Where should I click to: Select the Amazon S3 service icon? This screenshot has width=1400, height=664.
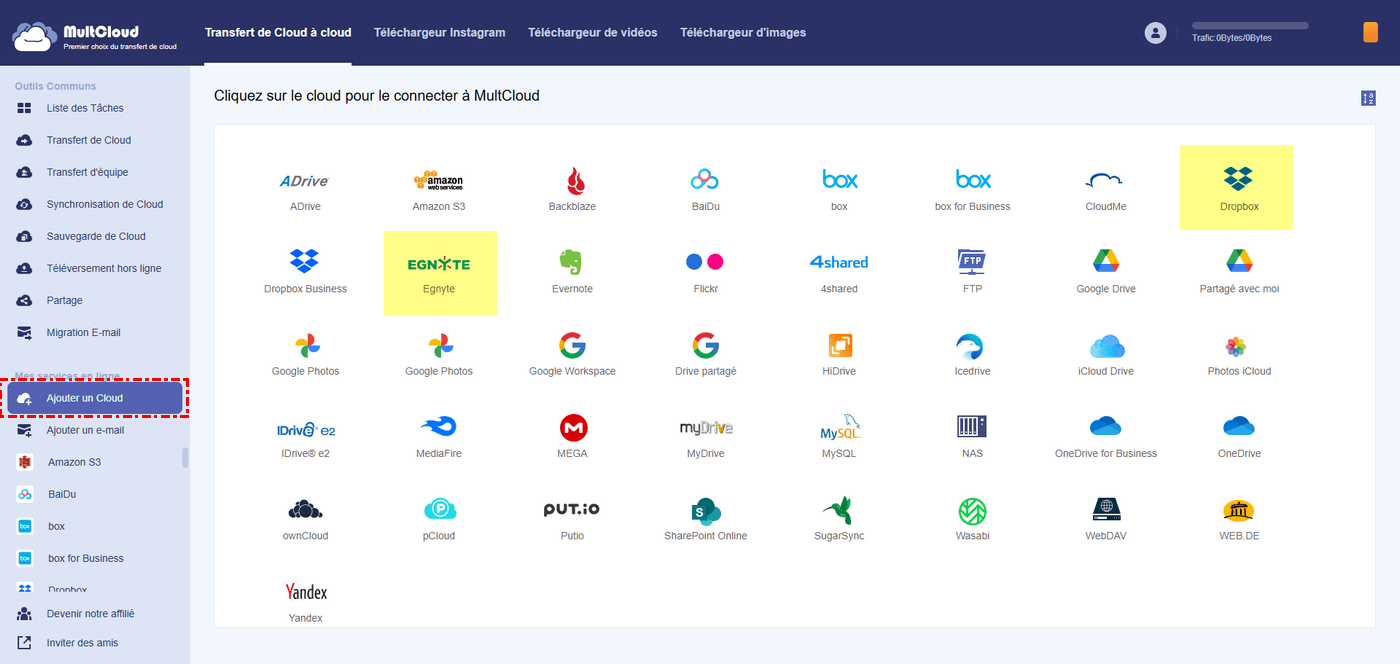(438, 180)
